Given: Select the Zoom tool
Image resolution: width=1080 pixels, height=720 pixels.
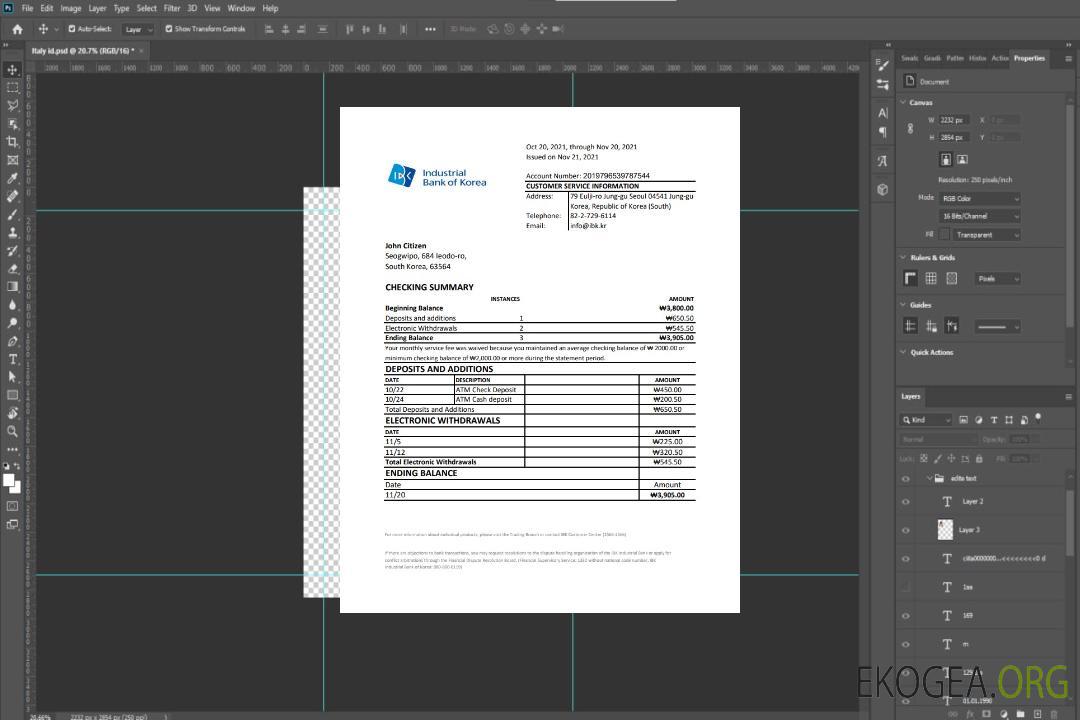Looking at the screenshot, I should (x=12, y=431).
